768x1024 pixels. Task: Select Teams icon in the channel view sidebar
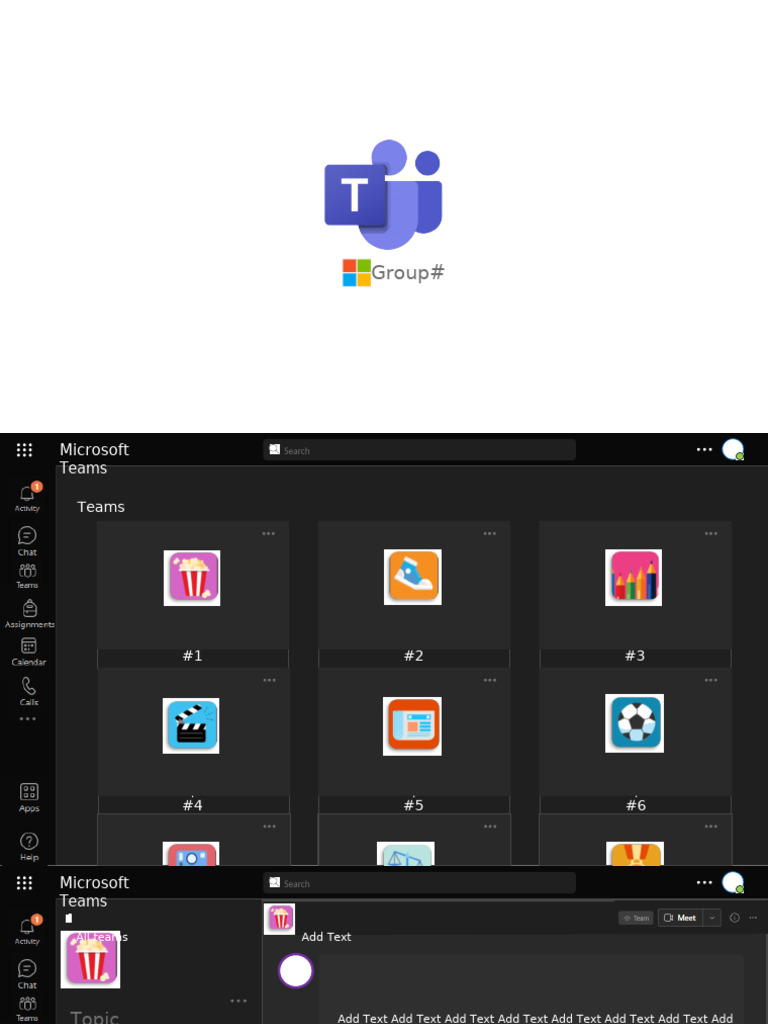coord(27,1009)
